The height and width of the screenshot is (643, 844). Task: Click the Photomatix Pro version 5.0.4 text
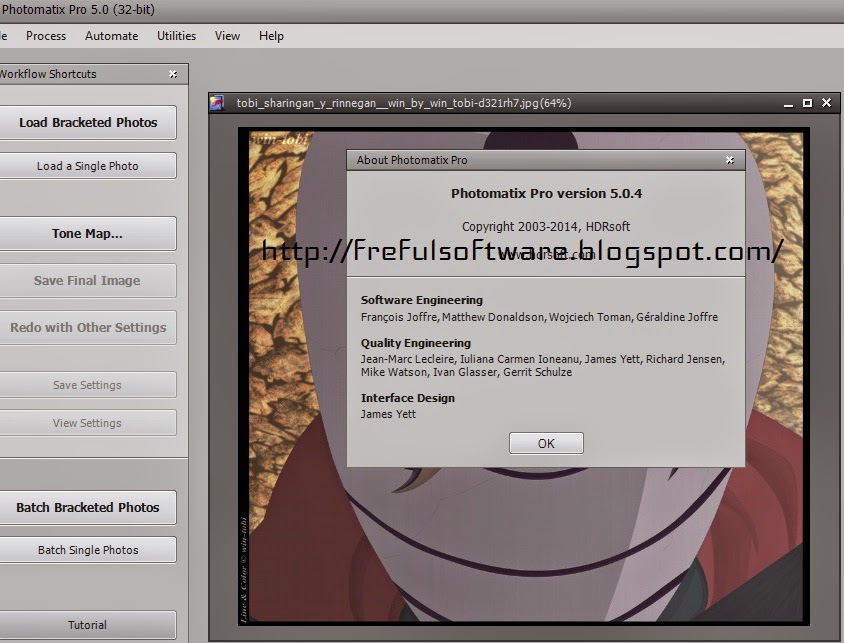tap(546, 193)
